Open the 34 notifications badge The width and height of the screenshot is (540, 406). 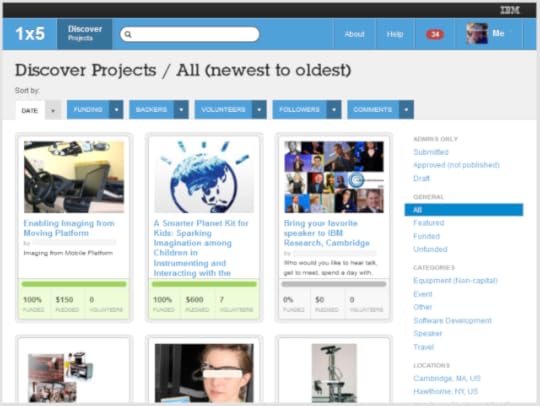435,34
